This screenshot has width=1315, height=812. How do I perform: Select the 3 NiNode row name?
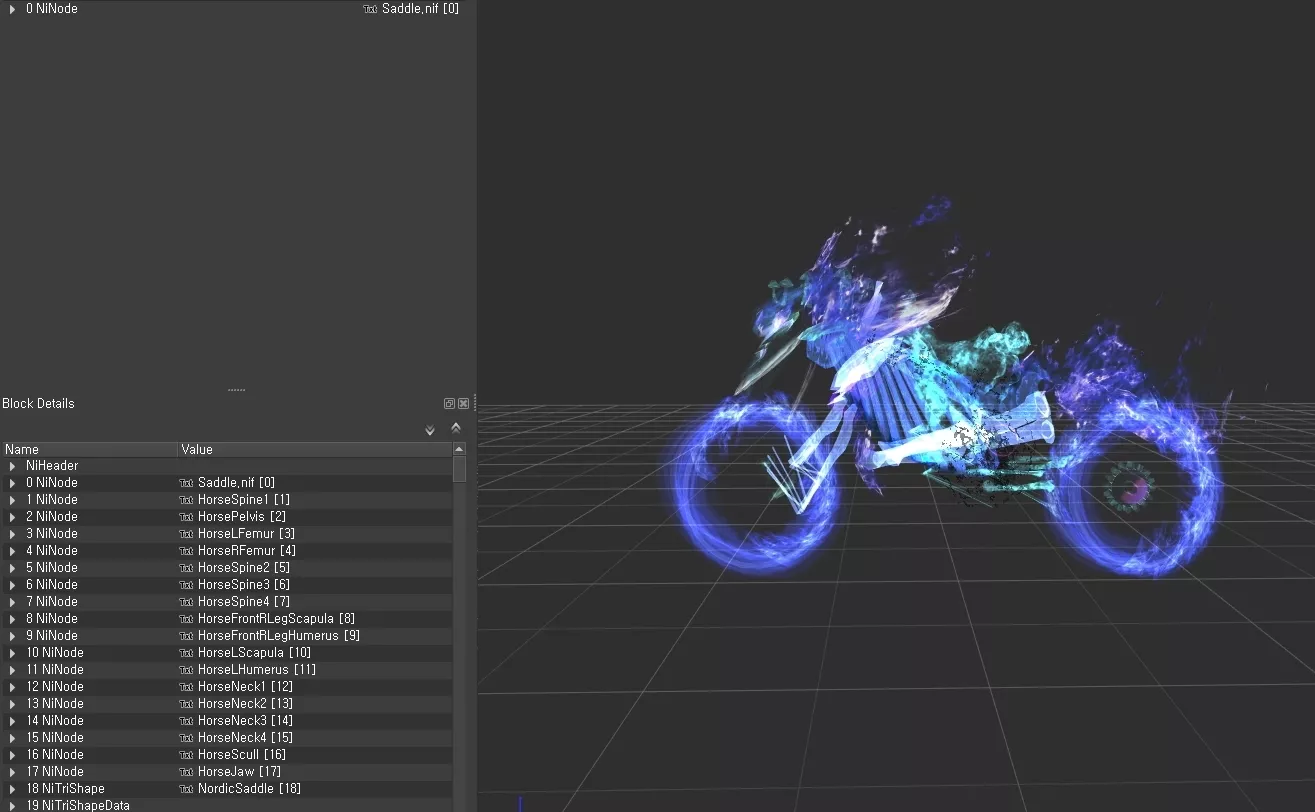point(52,534)
